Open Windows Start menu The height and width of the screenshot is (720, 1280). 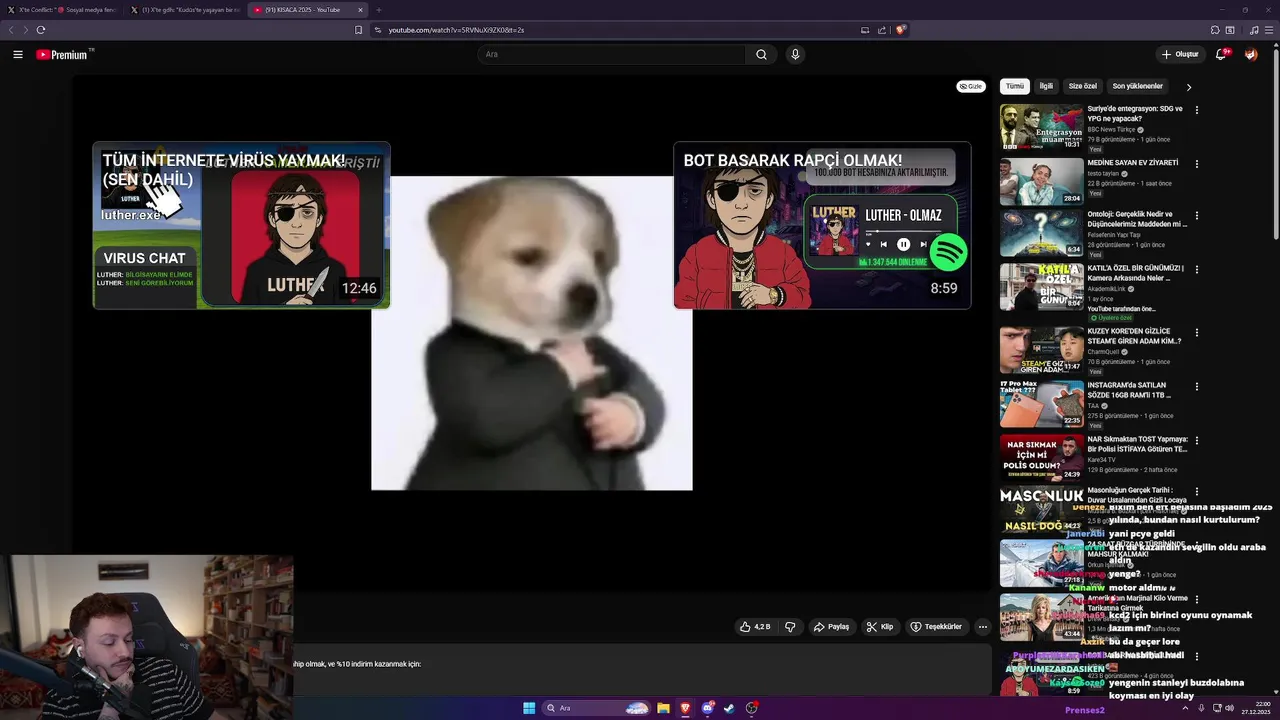[x=529, y=708]
